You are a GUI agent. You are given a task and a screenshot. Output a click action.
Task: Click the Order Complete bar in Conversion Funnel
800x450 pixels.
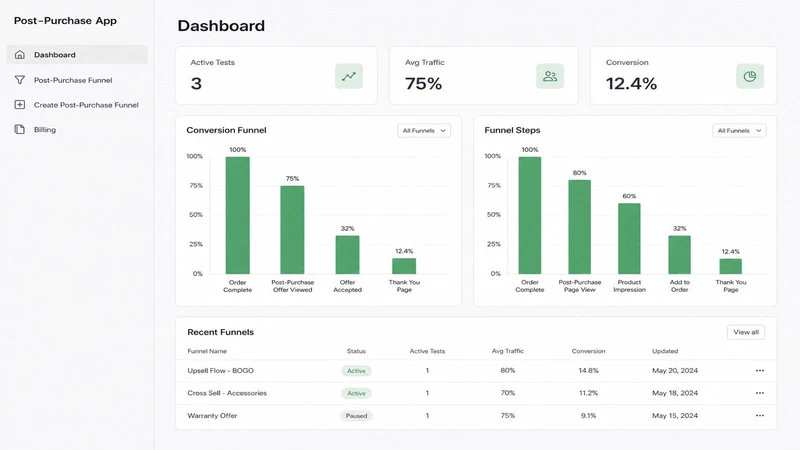(238, 215)
